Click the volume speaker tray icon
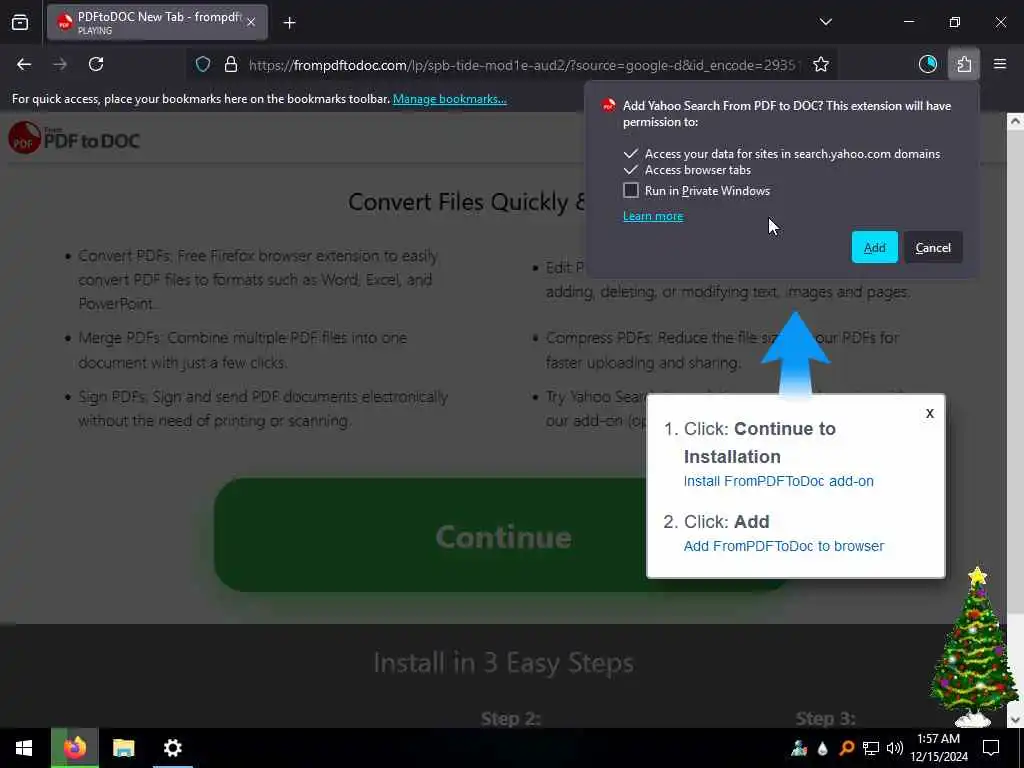This screenshot has height=768, width=1024. click(895, 748)
